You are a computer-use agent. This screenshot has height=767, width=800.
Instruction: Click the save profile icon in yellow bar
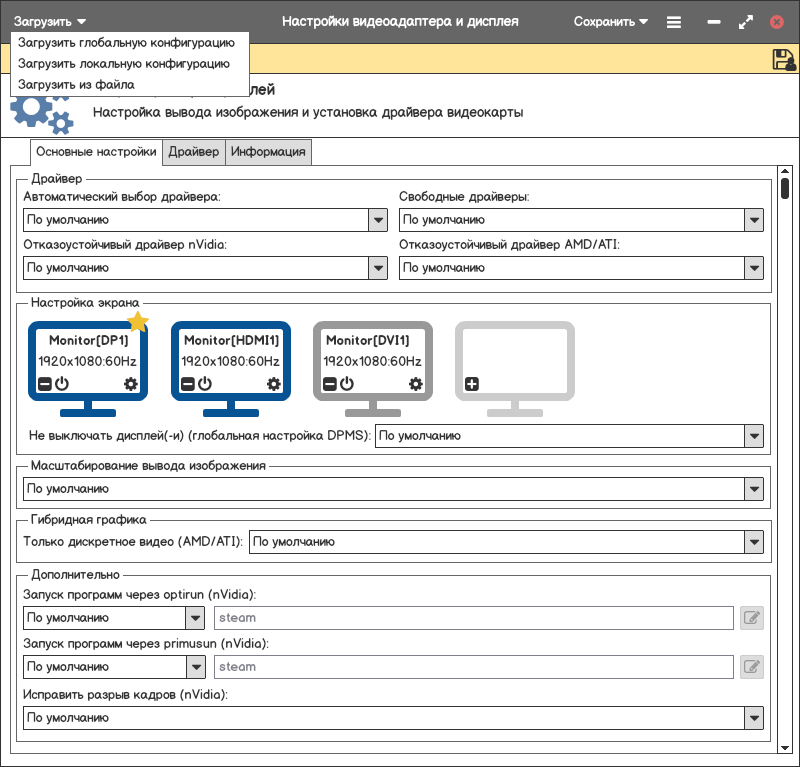click(783, 59)
